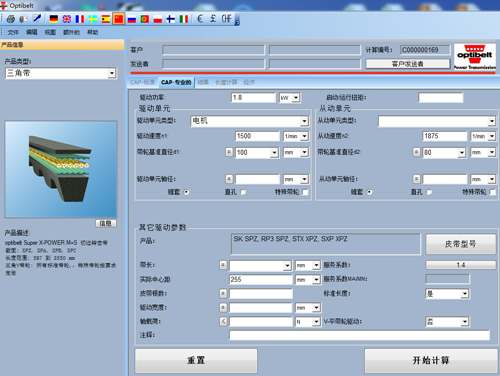Viewport: 500px width, 376px height.
Task: Select the Pound currency icon
Action: click(x=213, y=19)
